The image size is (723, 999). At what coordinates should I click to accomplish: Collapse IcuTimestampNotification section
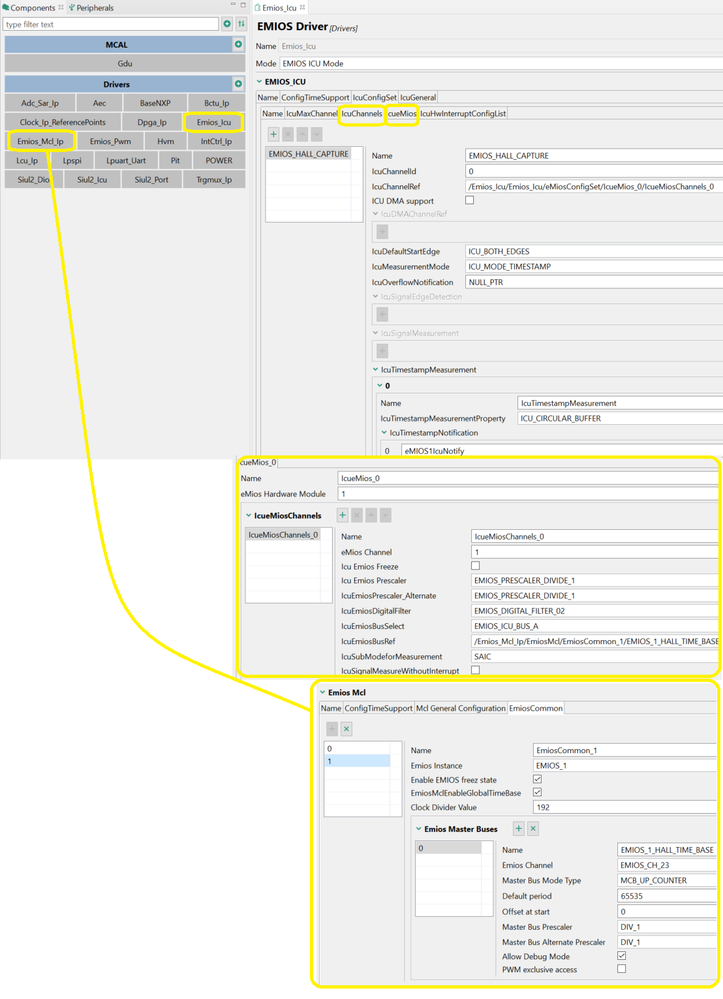pos(384,433)
